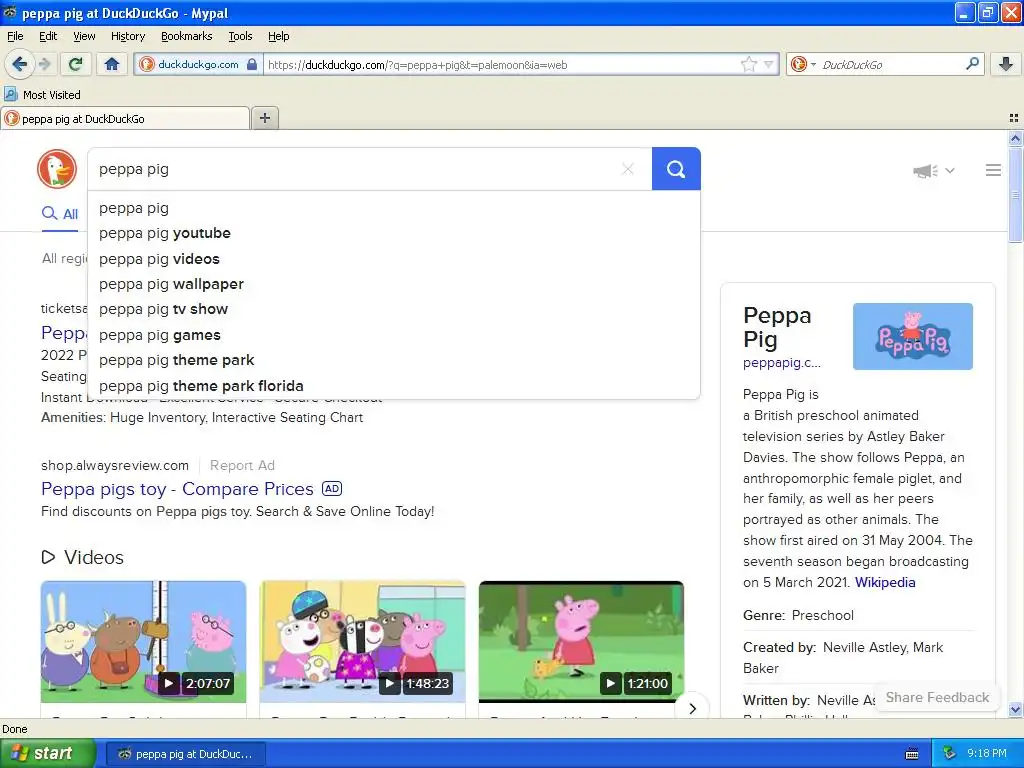Click the browser address bar URL

coord(500,65)
